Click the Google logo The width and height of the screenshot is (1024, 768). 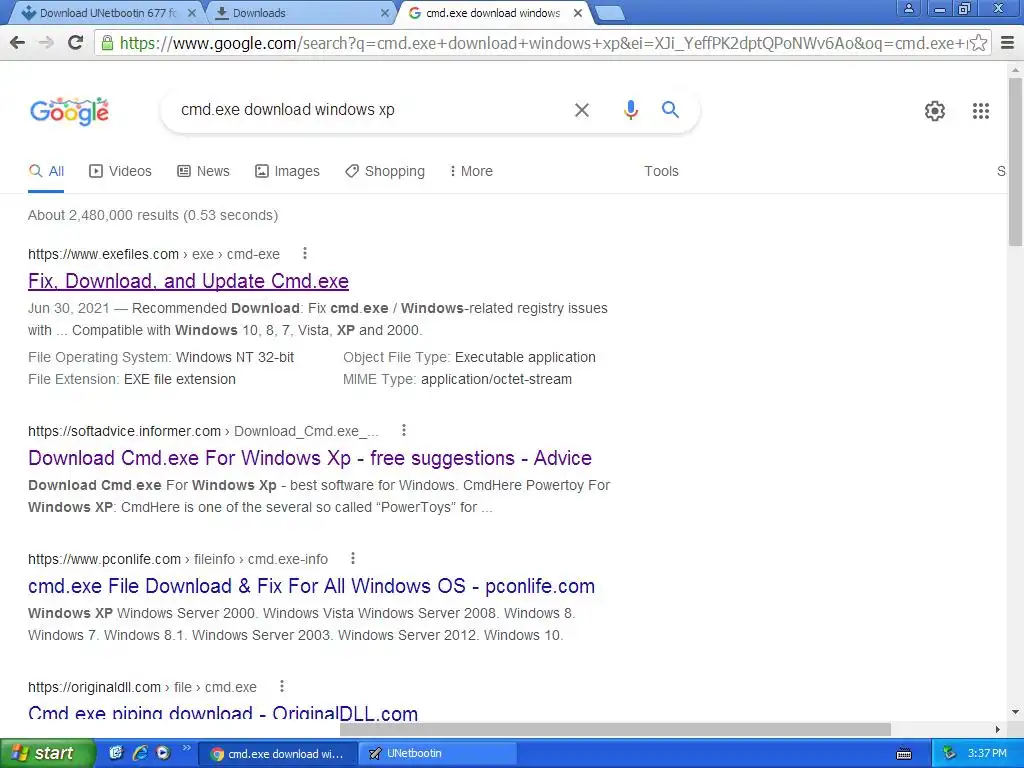pos(69,111)
